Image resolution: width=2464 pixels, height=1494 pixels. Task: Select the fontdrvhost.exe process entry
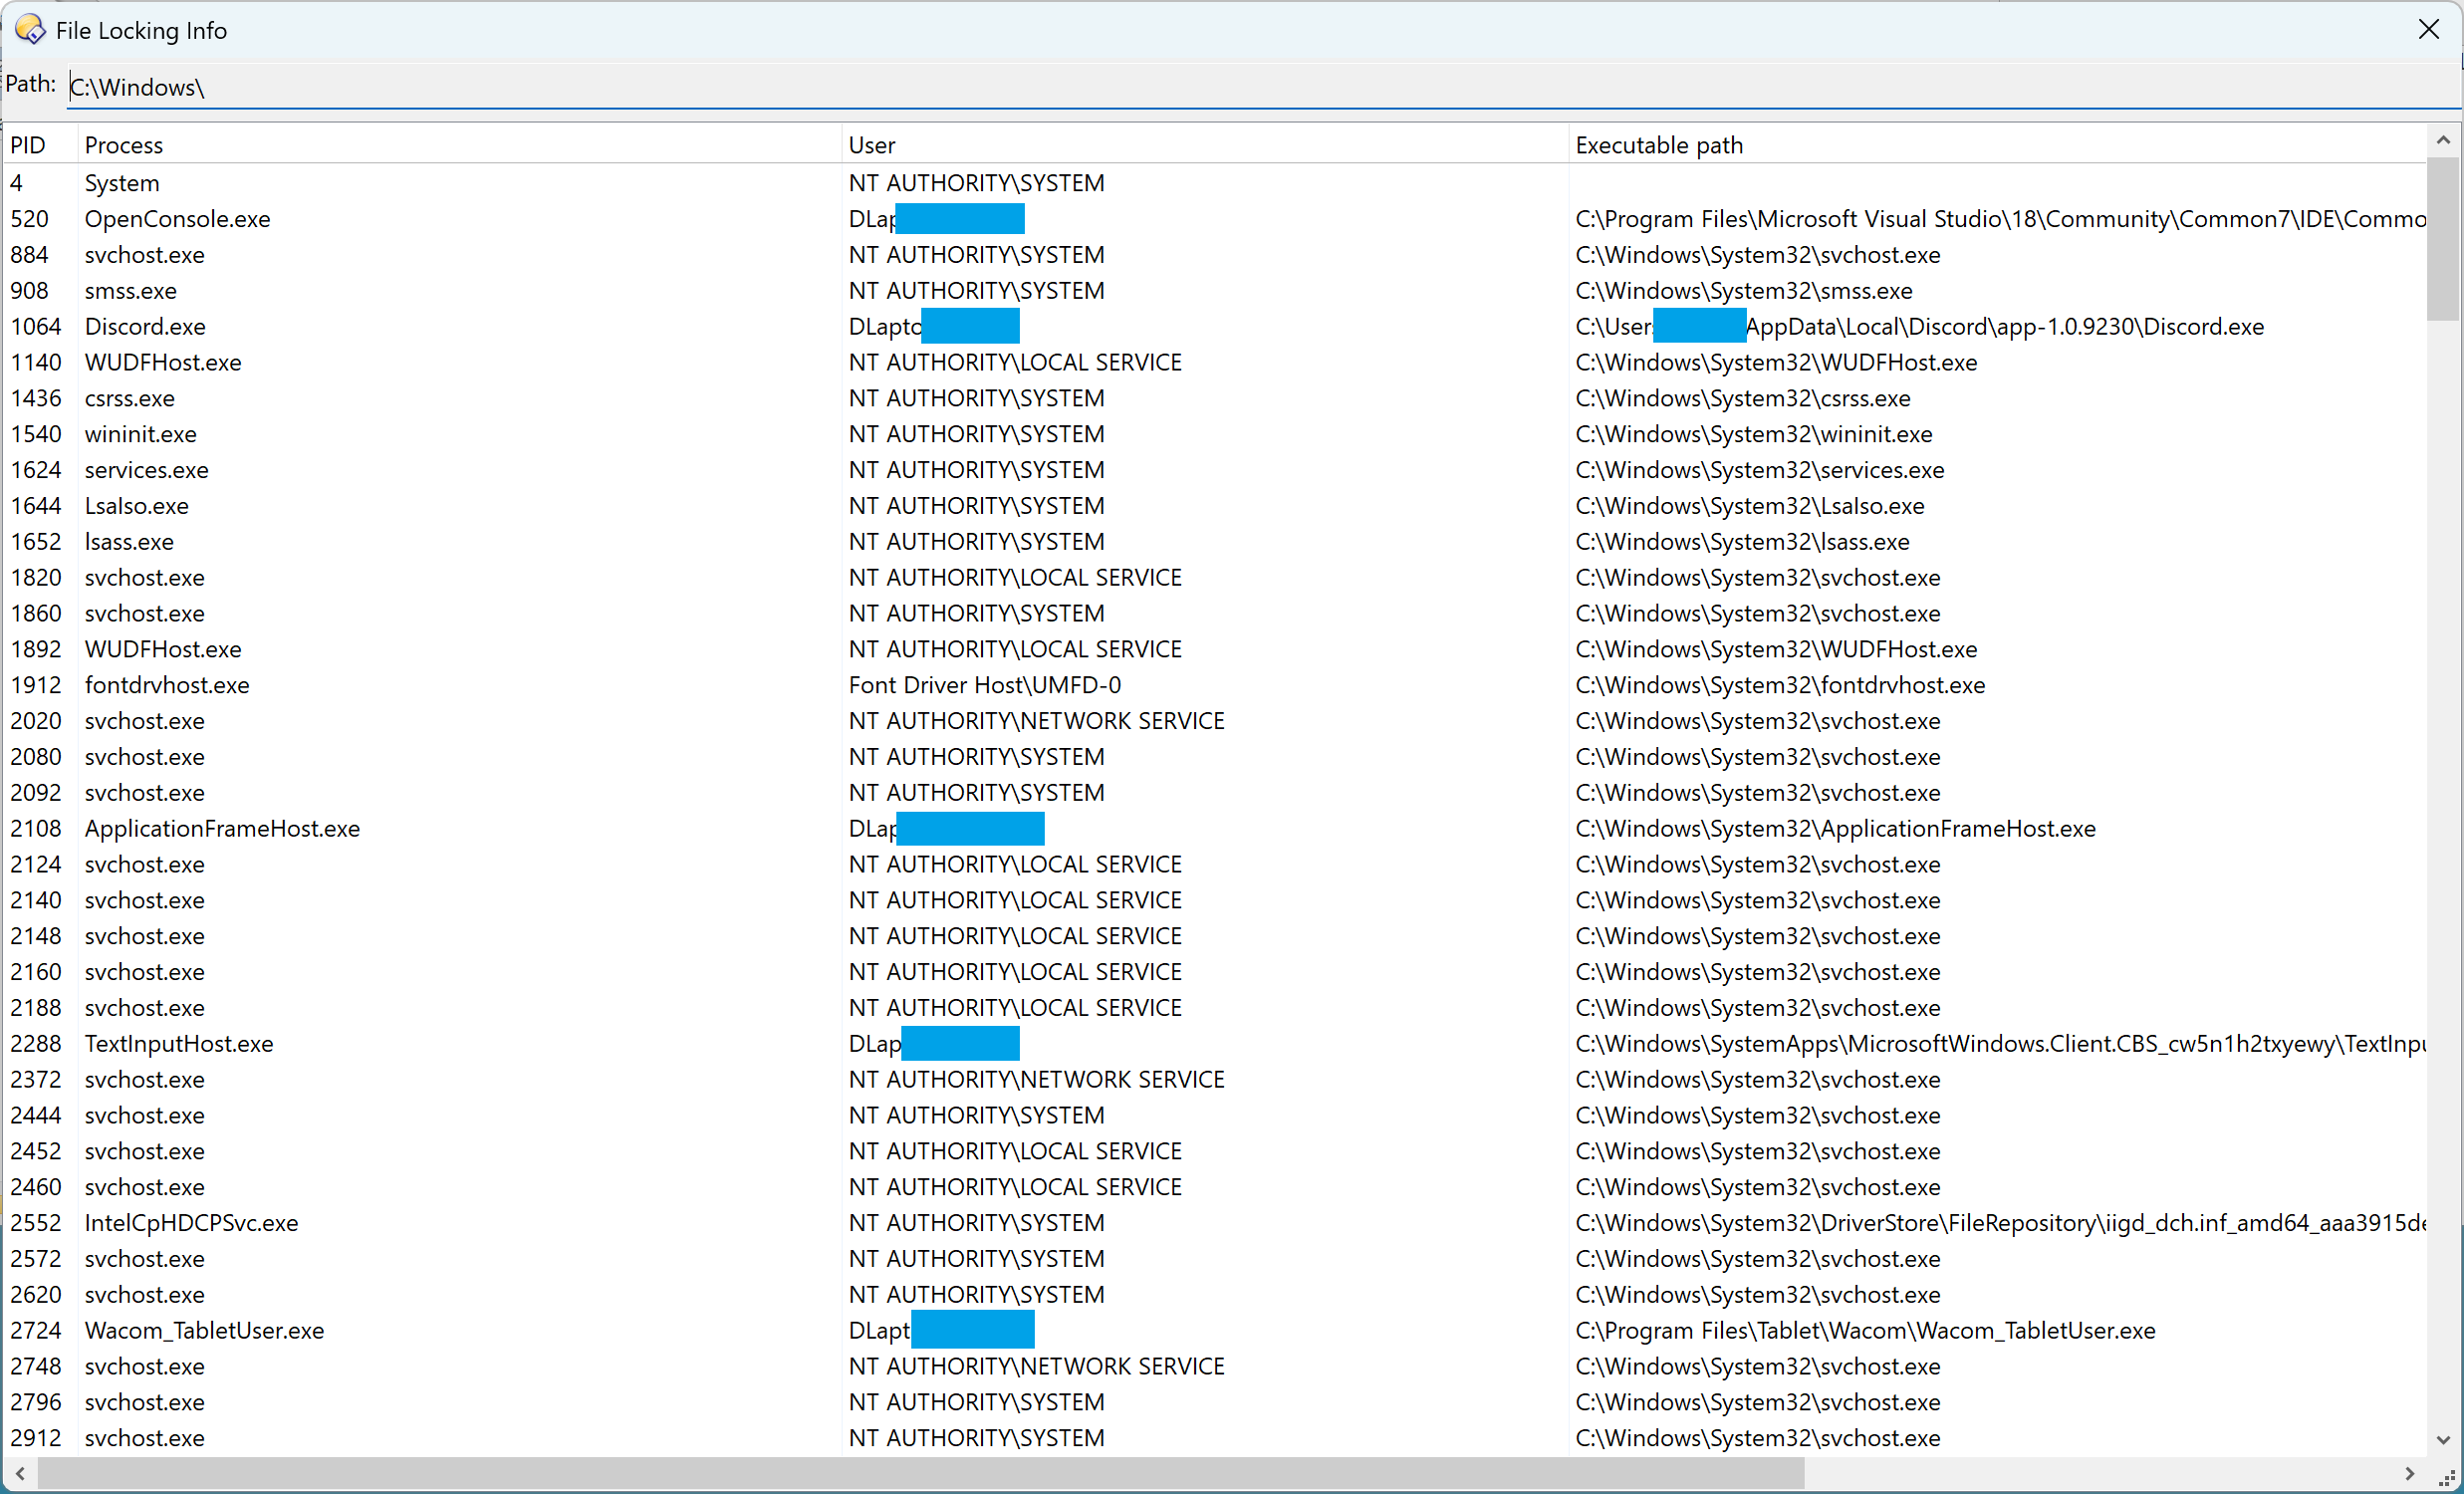167,685
